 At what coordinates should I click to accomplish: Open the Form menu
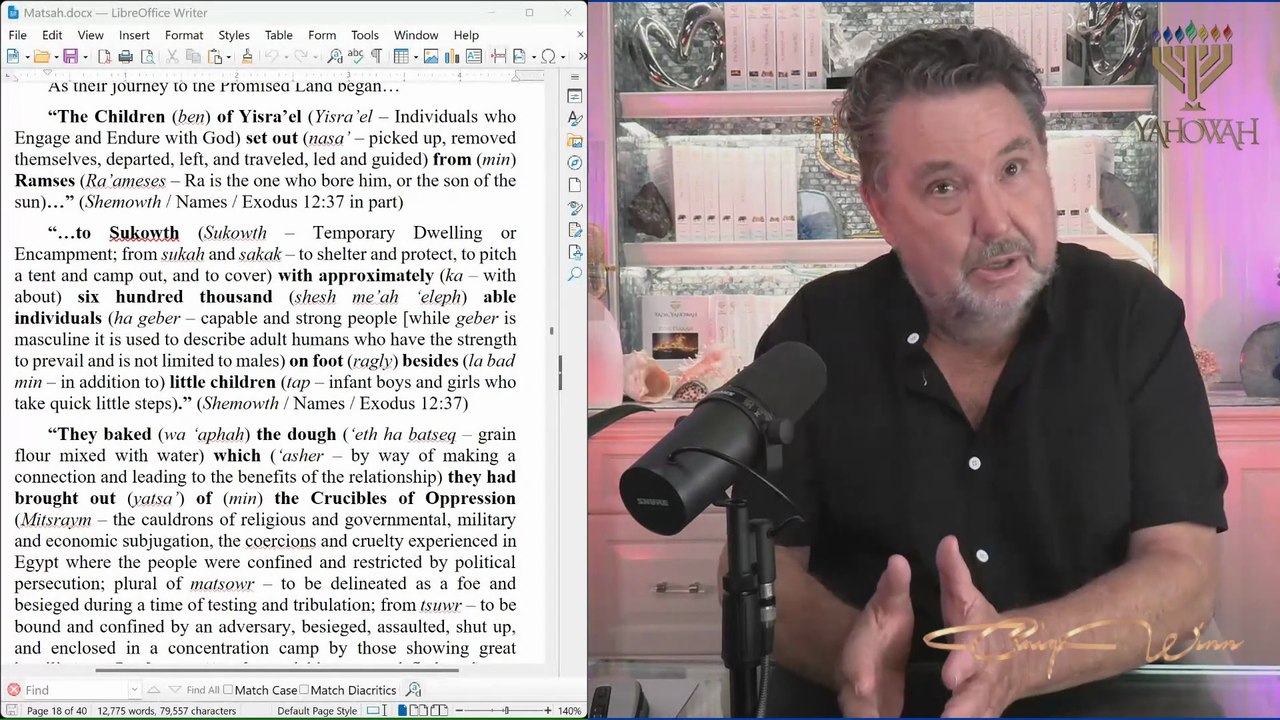point(322,35)
